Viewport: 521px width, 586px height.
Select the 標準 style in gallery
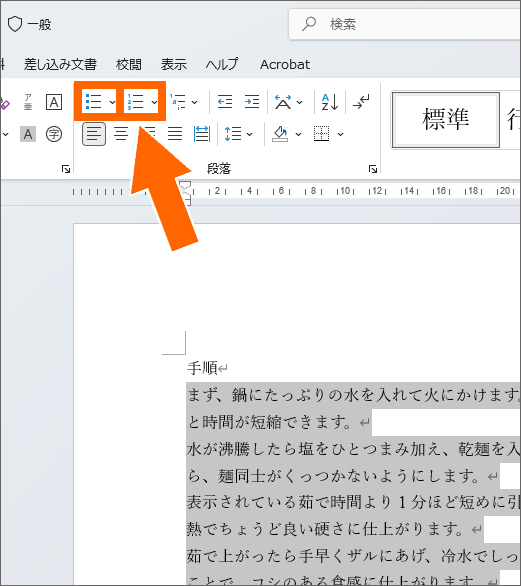point(446,120)
